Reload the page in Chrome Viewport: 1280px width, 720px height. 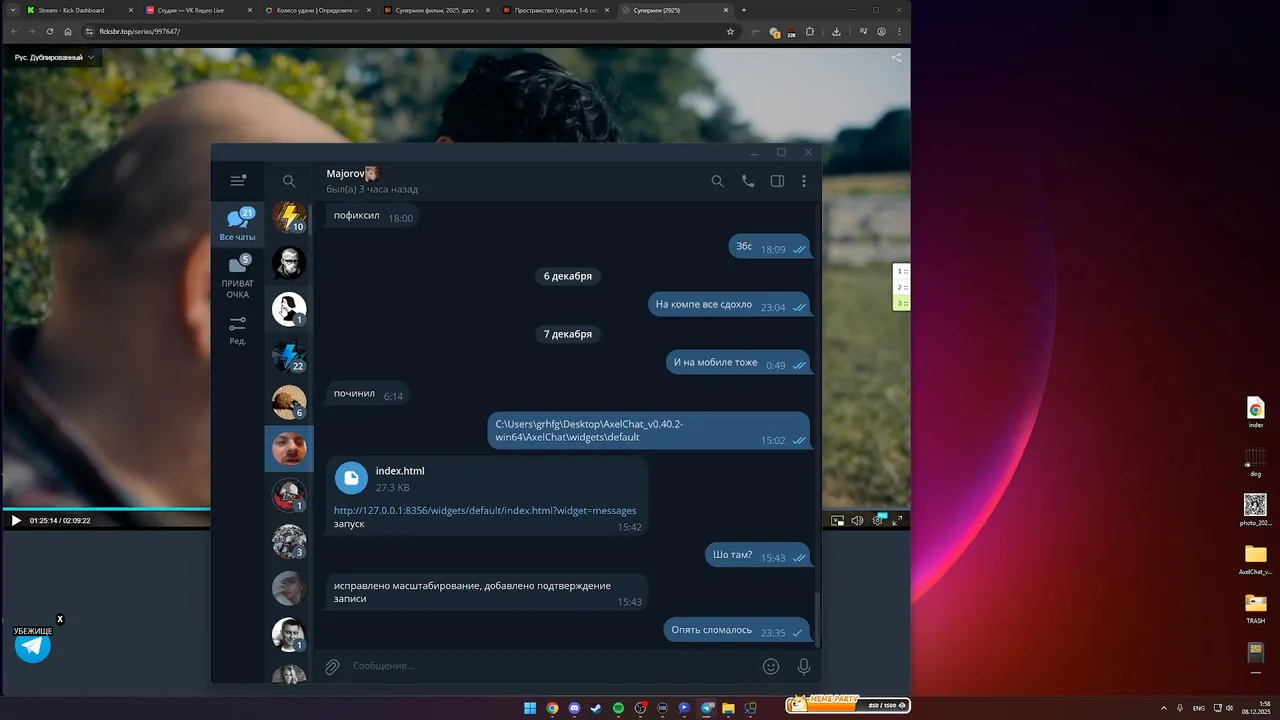(50, 31)
